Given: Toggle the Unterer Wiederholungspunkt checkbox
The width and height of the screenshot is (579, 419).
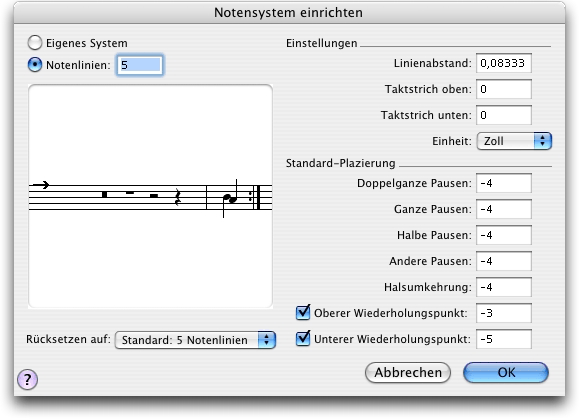Looking at the screenshot, I should tap(303, 338).
